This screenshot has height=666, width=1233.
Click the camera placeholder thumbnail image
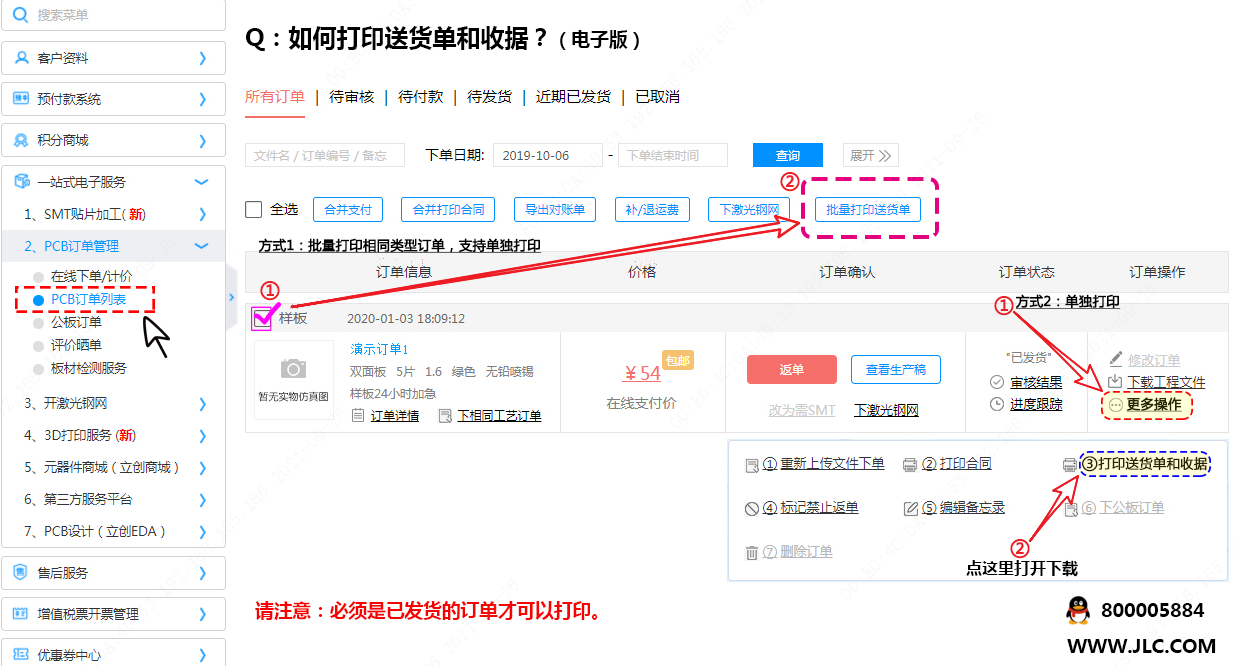(x=293, y=379)
